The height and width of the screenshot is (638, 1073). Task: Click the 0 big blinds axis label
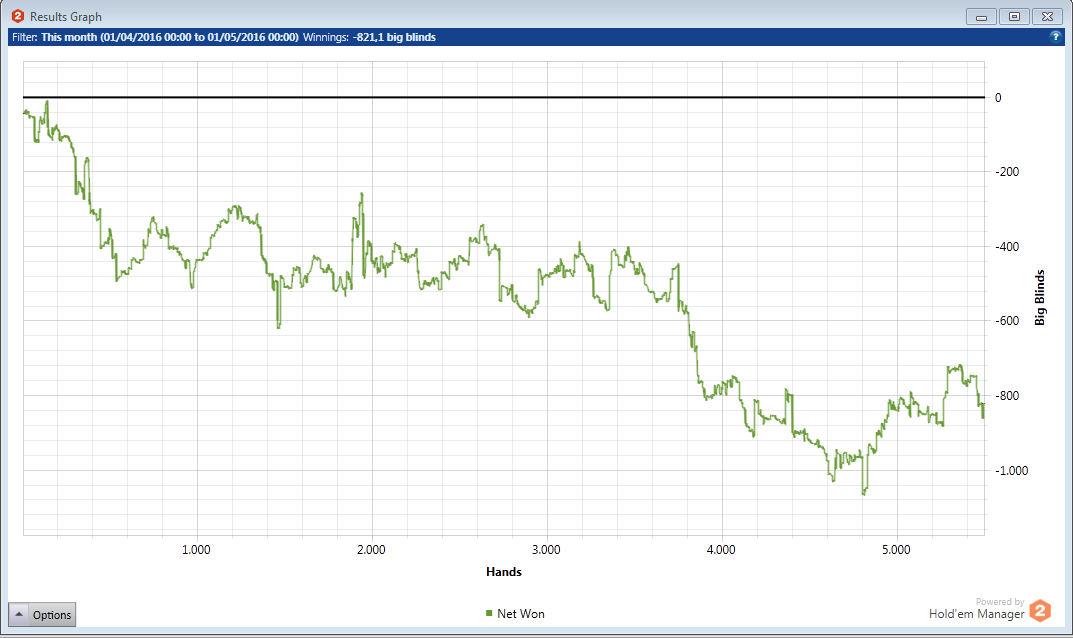point(998,98)
